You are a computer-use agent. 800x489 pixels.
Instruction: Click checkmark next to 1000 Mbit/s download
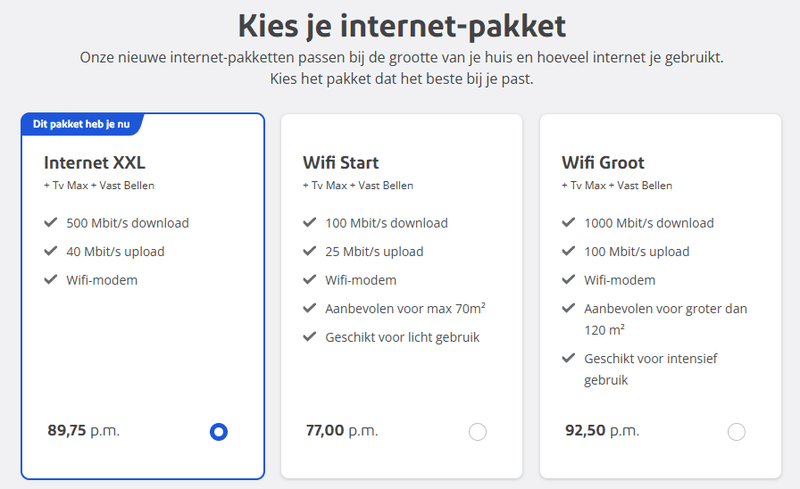pyautogui.click(x=569, y=223)
